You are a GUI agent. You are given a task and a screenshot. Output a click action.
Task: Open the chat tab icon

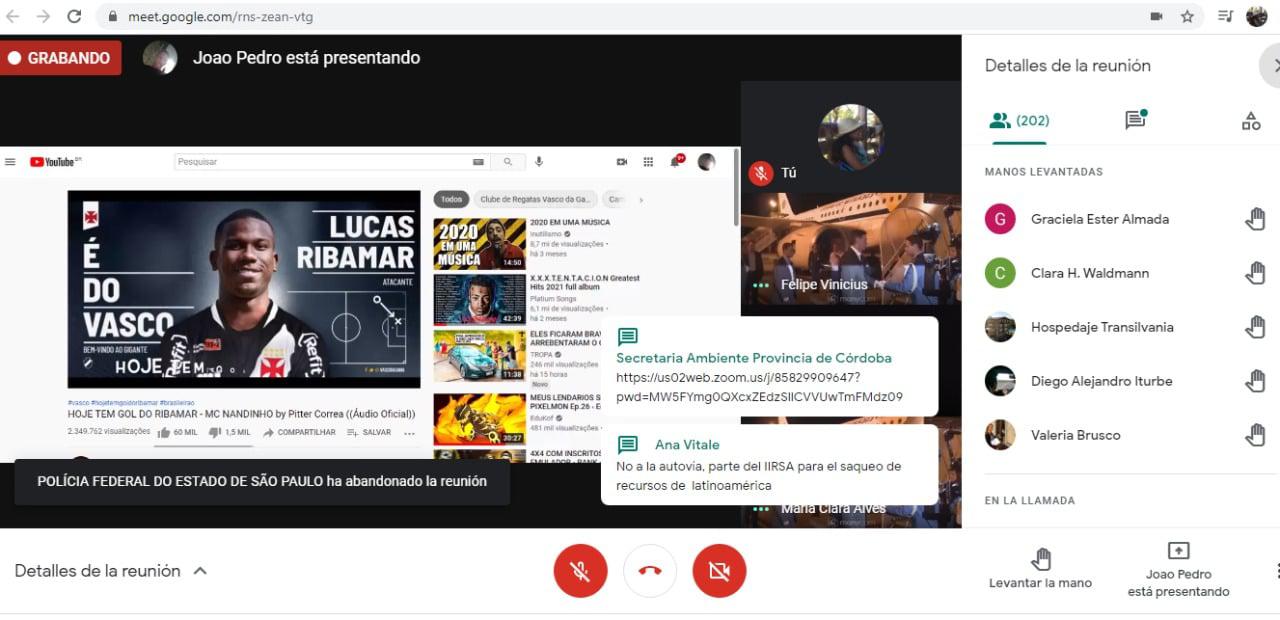click(1135, 120)
